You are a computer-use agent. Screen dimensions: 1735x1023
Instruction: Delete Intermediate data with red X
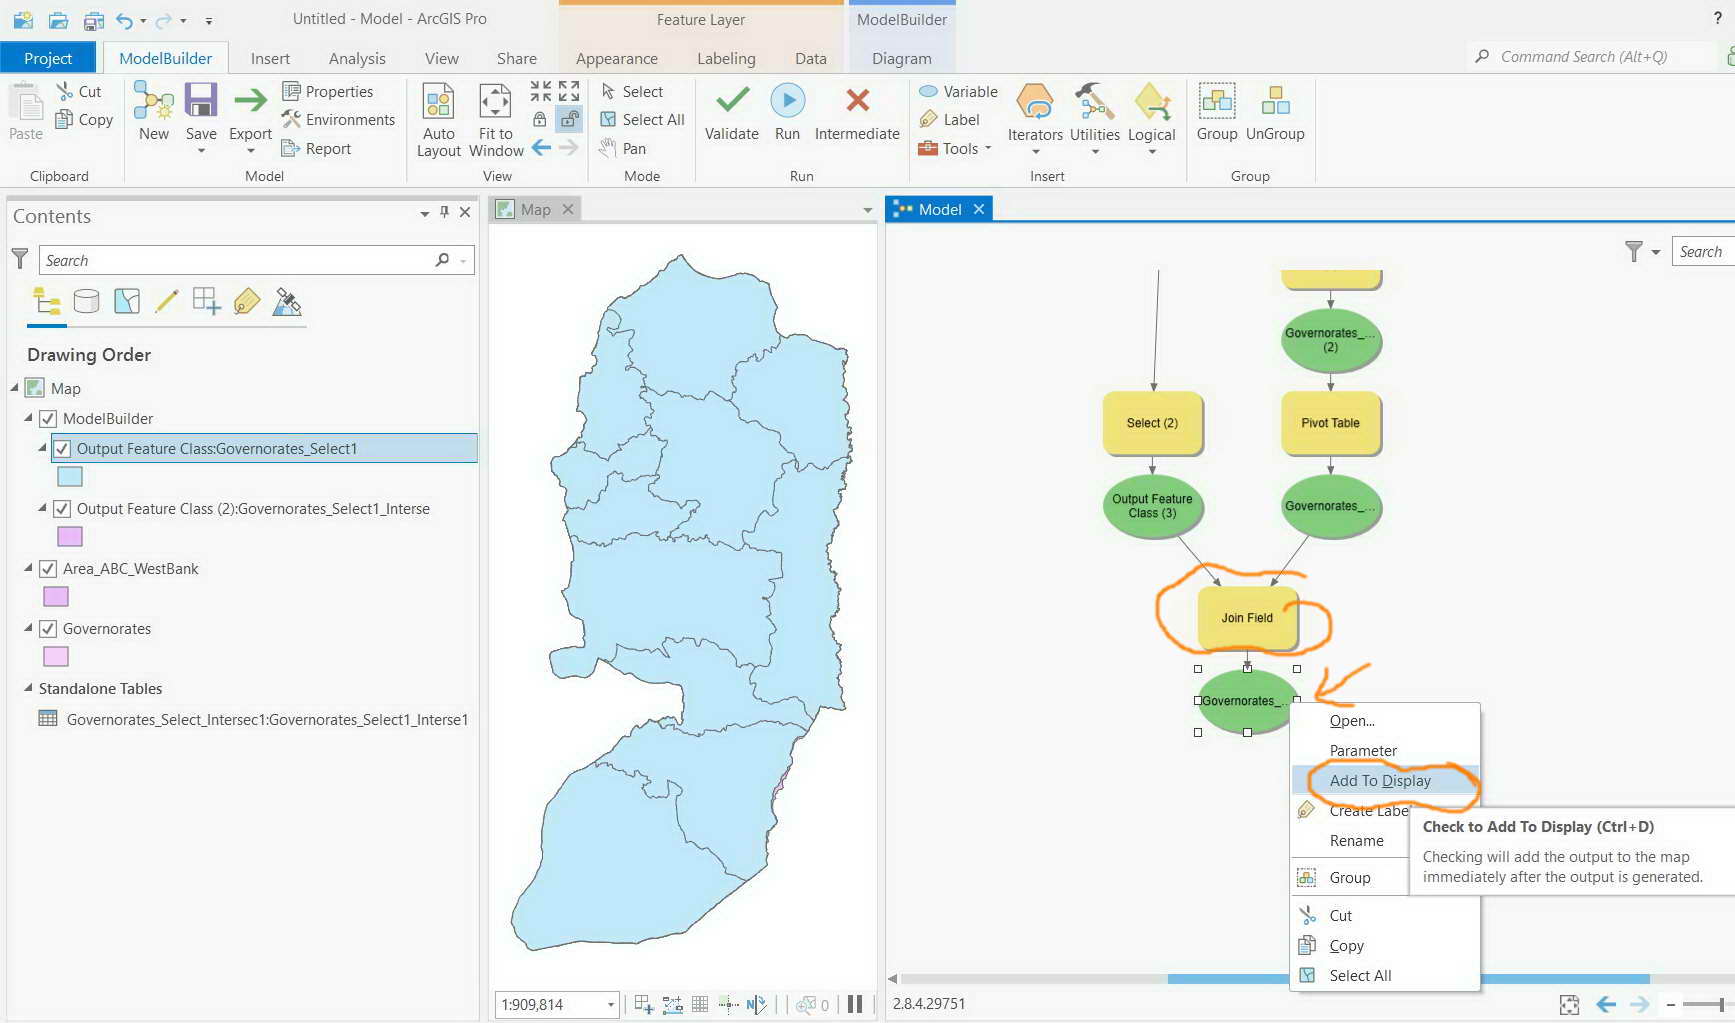pos(857,100)
